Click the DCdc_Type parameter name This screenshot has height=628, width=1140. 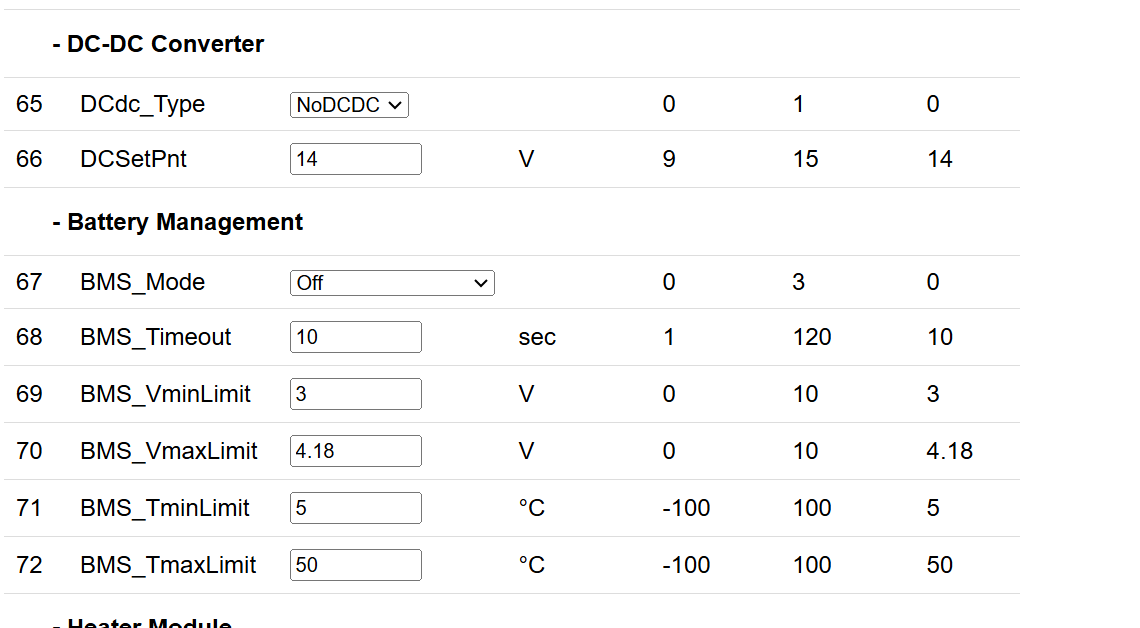tap(142, 104)
